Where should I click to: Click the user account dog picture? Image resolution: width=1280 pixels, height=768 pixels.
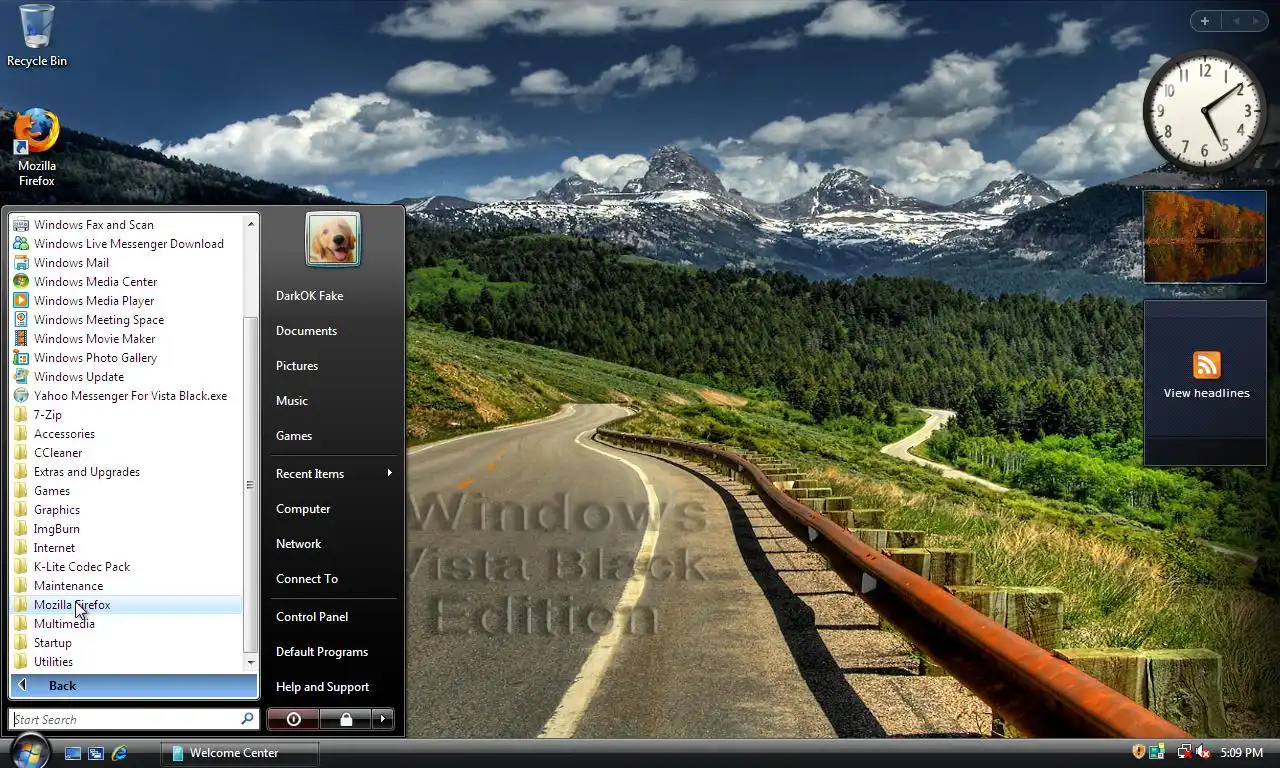click(333, 239)
